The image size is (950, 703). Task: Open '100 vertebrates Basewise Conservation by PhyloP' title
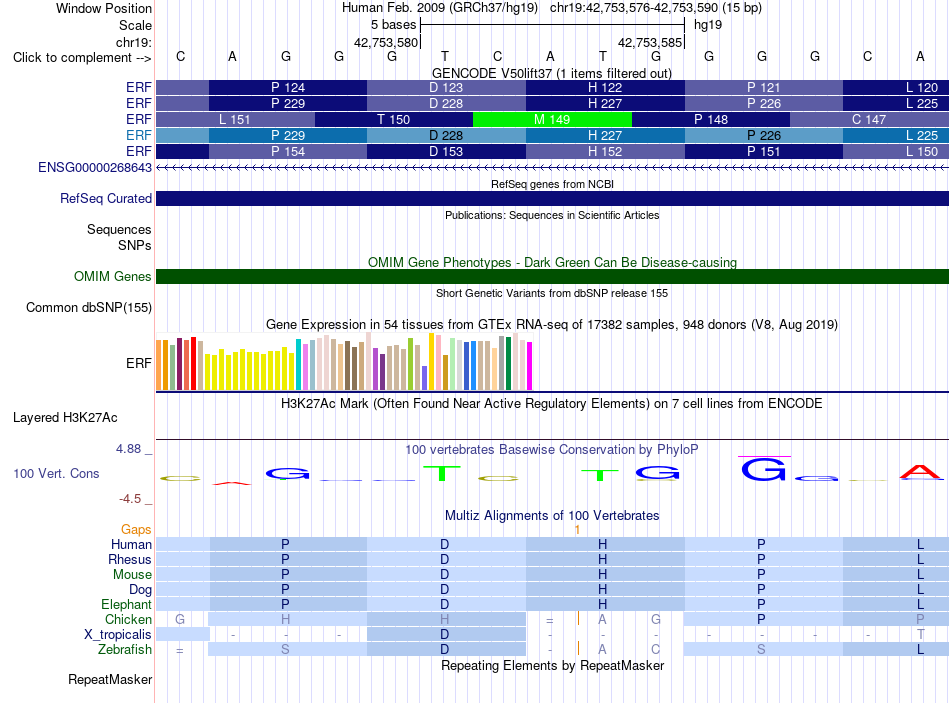coord(552,450)
